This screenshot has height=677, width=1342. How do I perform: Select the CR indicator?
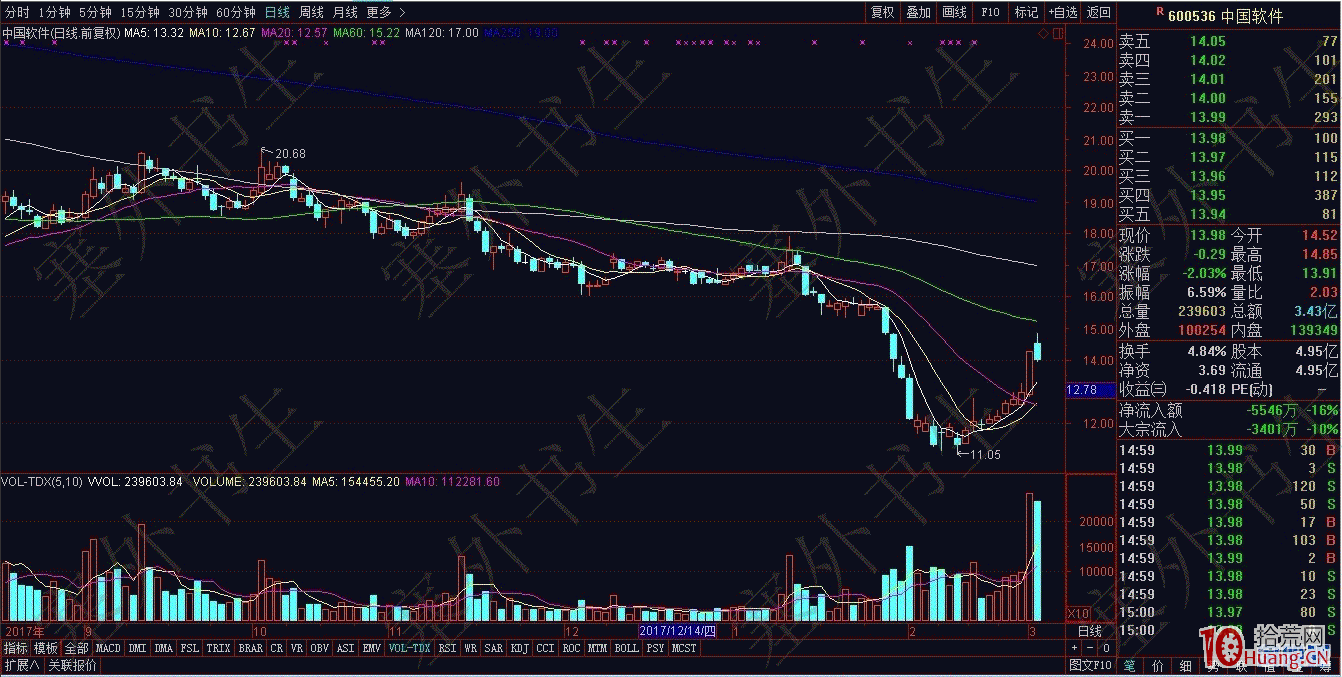(x=277, y=648)
